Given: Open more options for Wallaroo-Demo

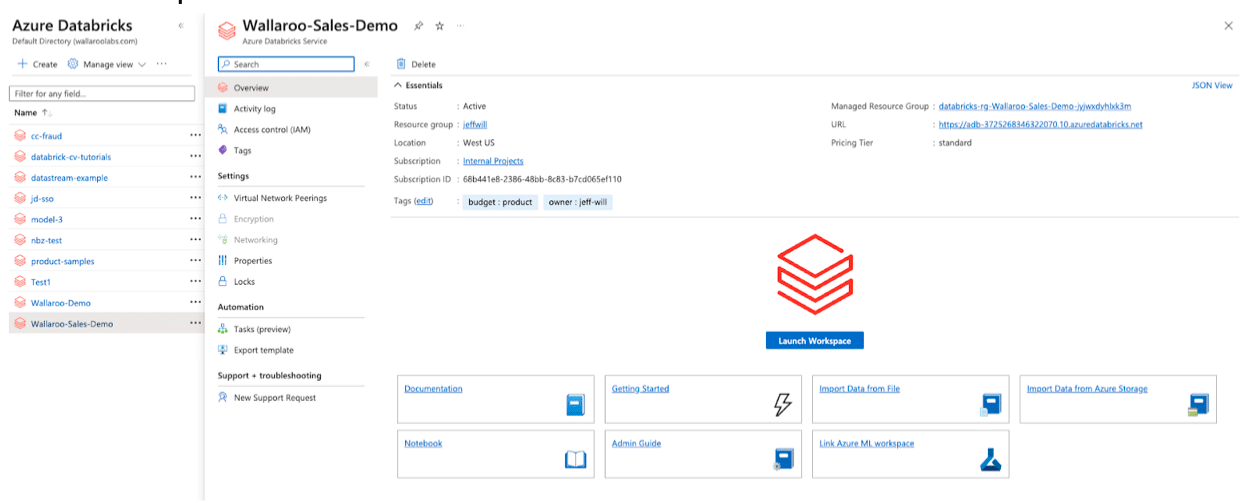Looking at the screenshot, I should pos(195,302).
